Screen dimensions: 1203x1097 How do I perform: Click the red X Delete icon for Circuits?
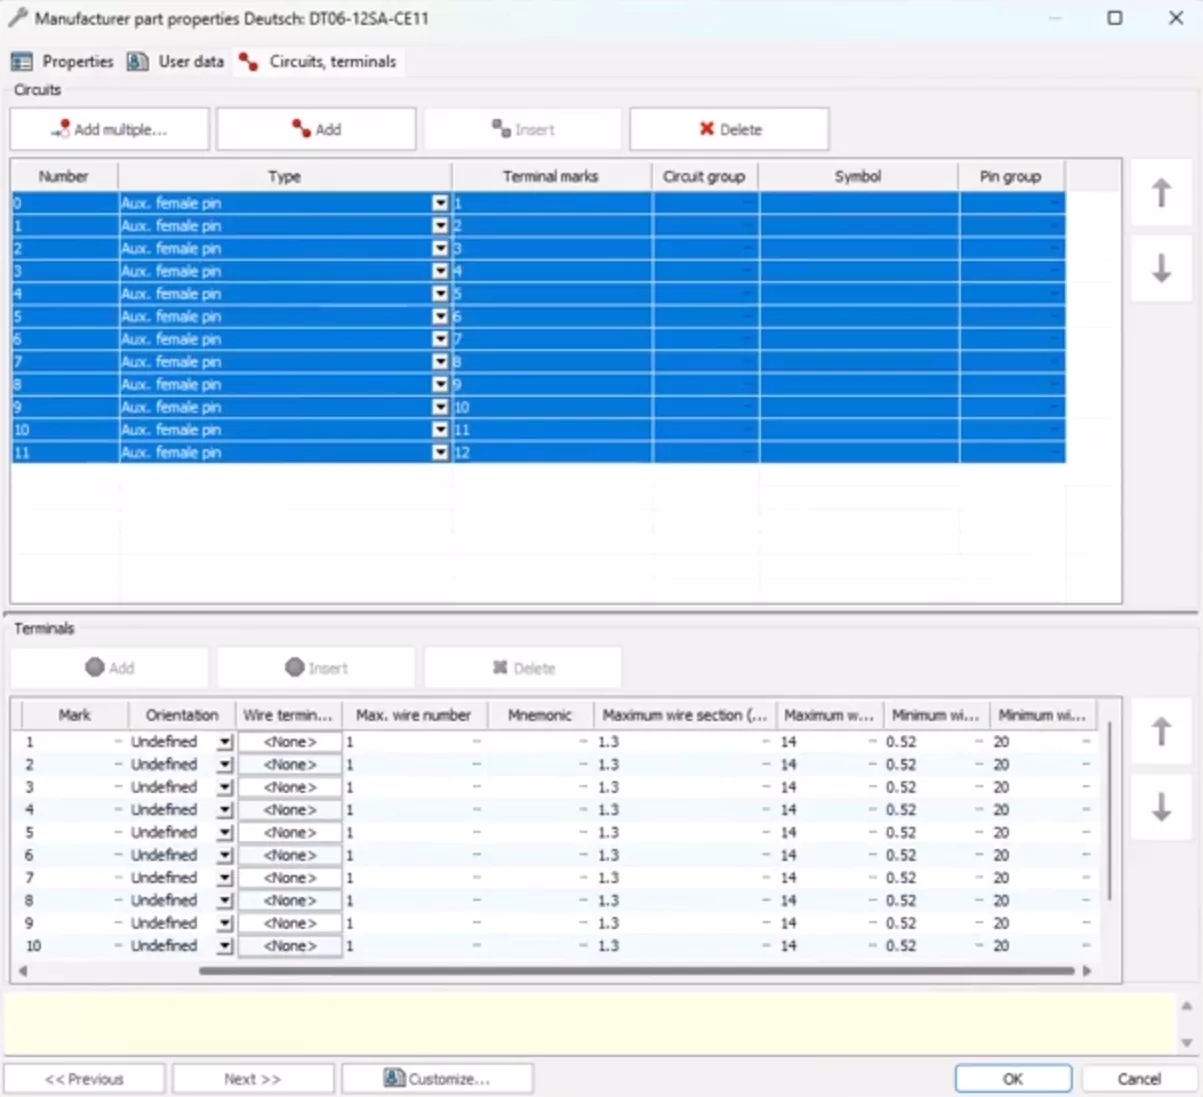[707, 128]
